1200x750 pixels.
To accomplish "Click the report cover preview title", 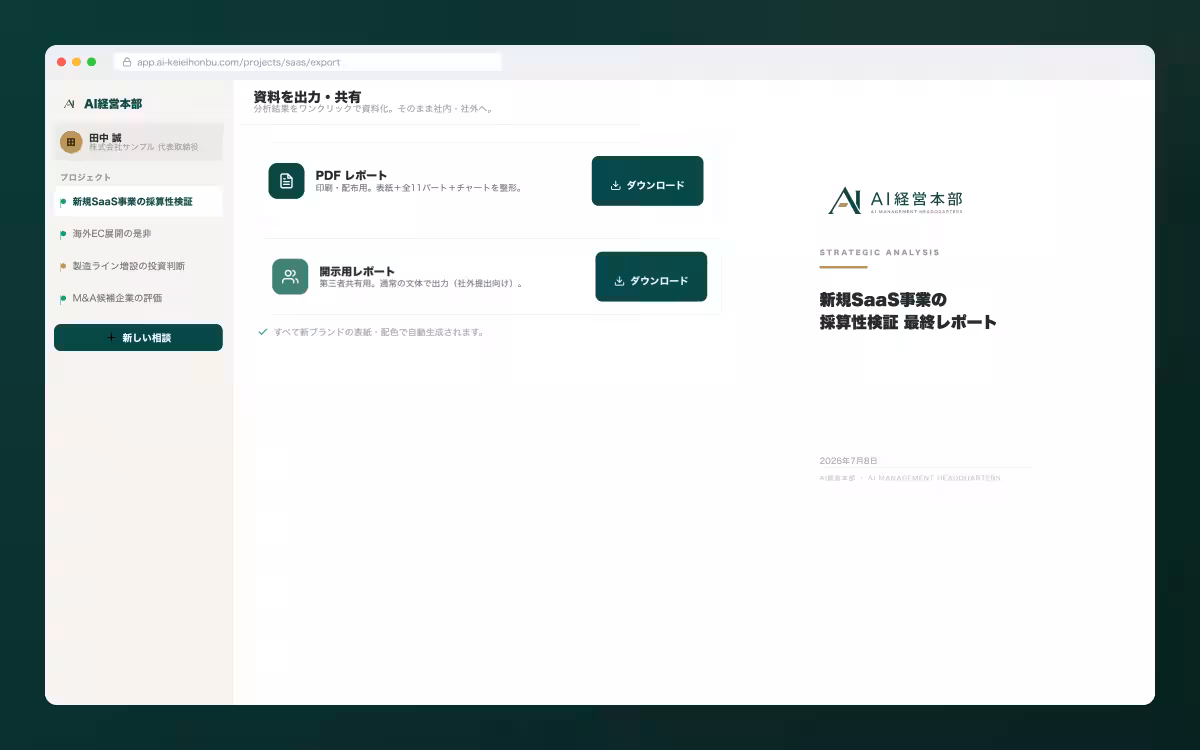I will (908, 311).
